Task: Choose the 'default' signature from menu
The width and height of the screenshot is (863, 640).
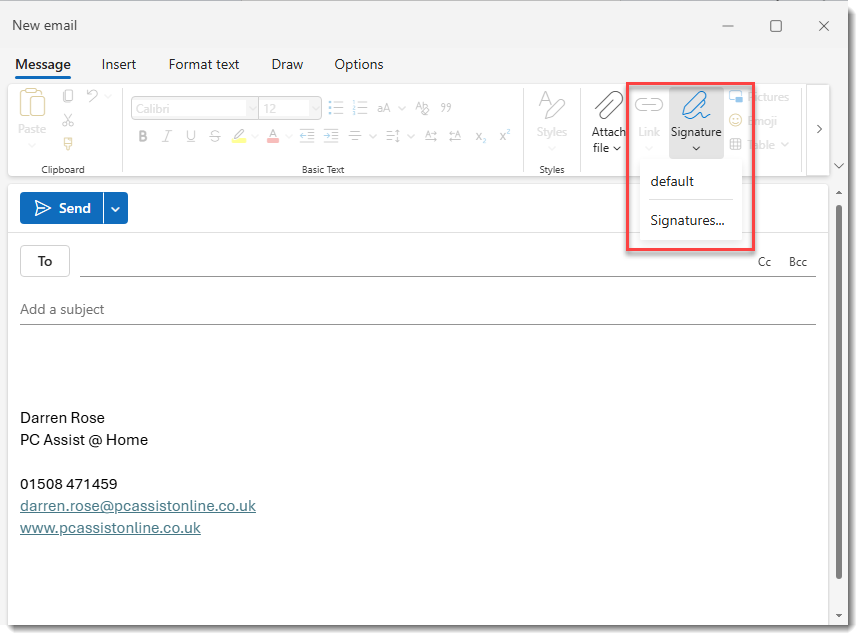Action: (672, 182)
